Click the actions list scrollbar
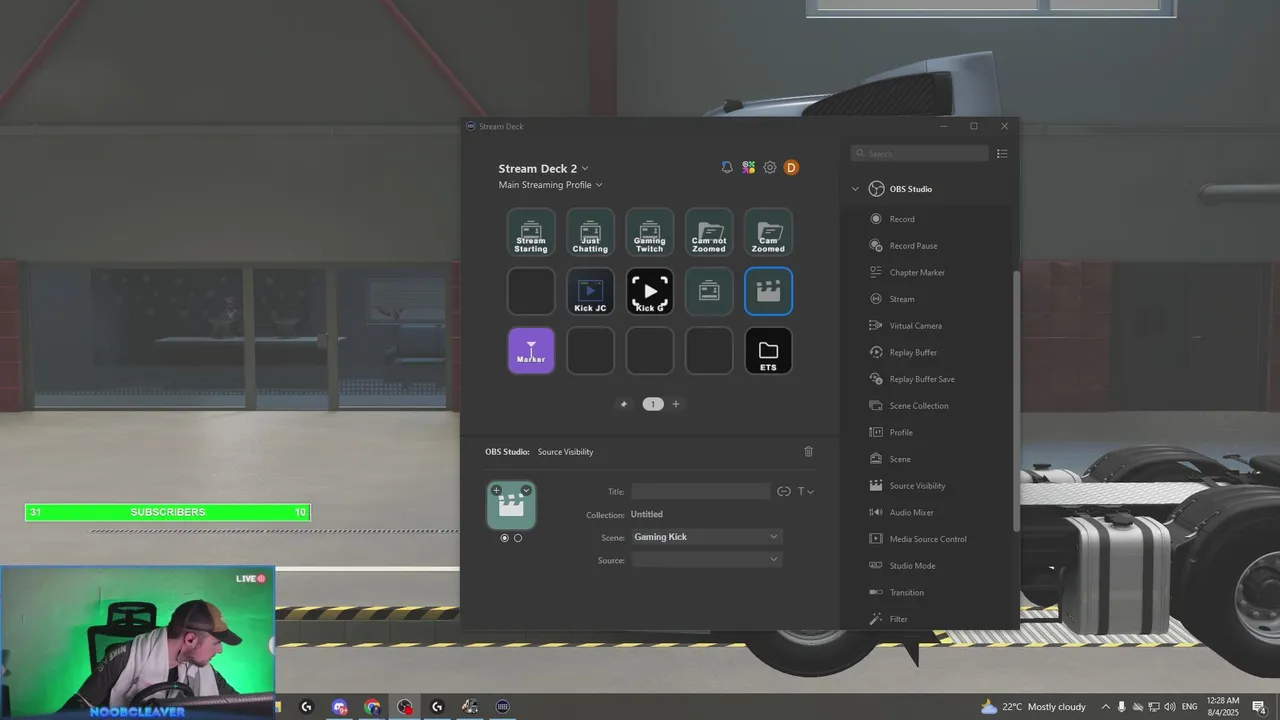The width and height of the screenshot is (1280, 720). 1016,400
